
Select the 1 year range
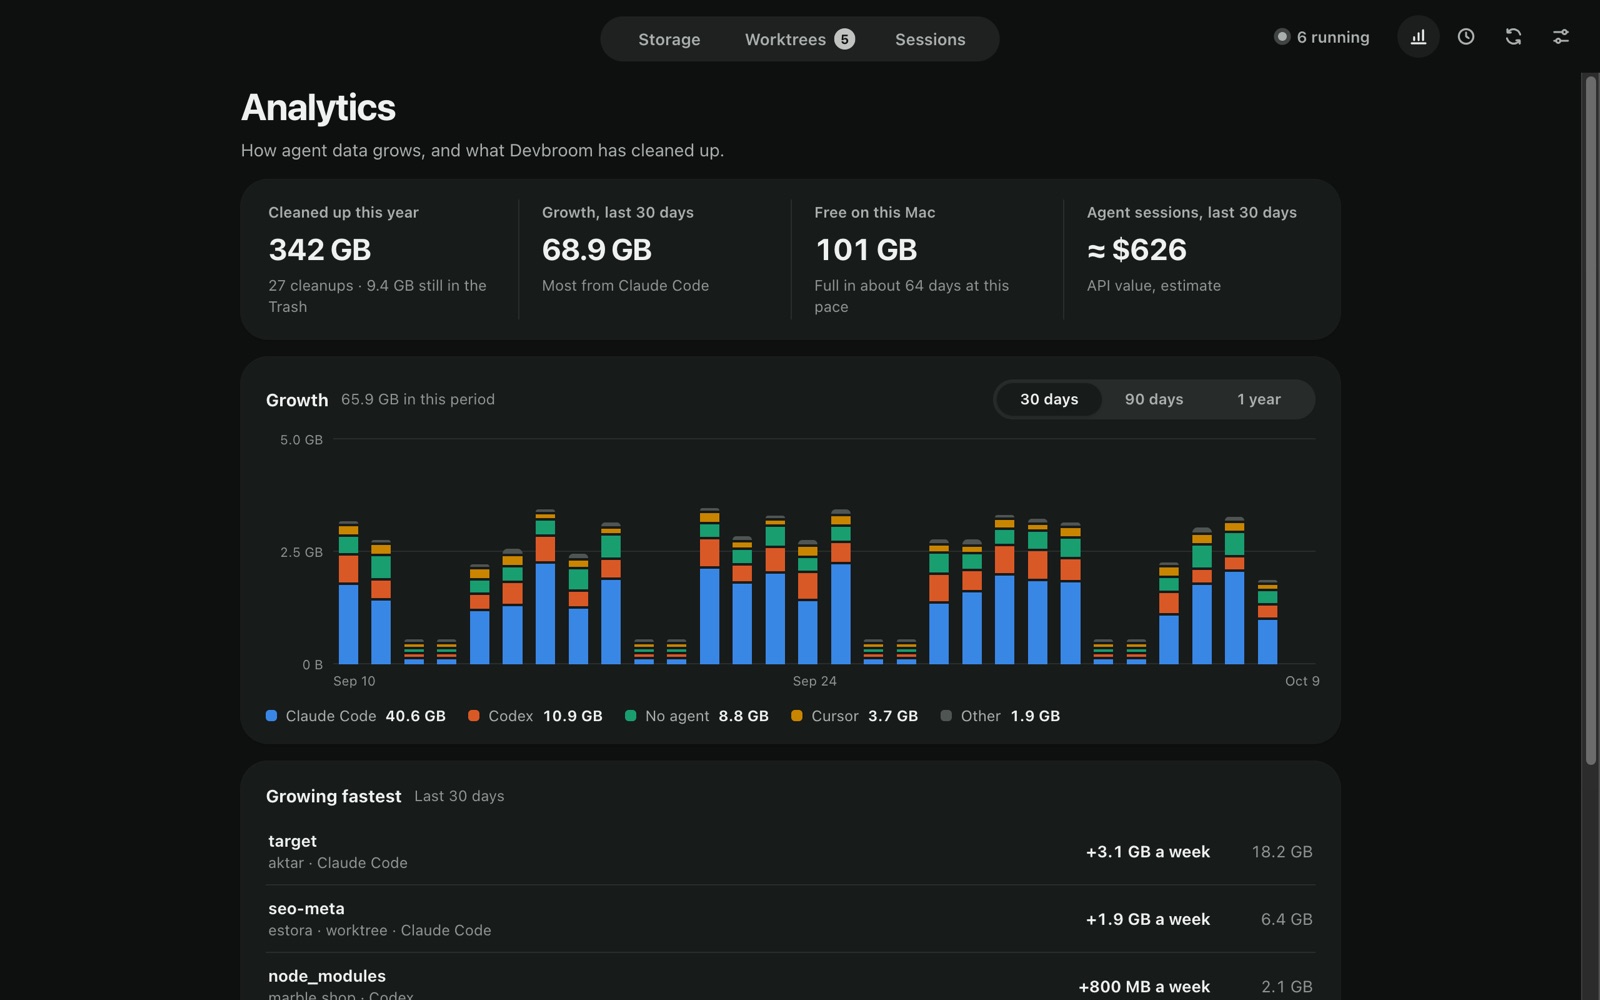[x=1259, y=399]
